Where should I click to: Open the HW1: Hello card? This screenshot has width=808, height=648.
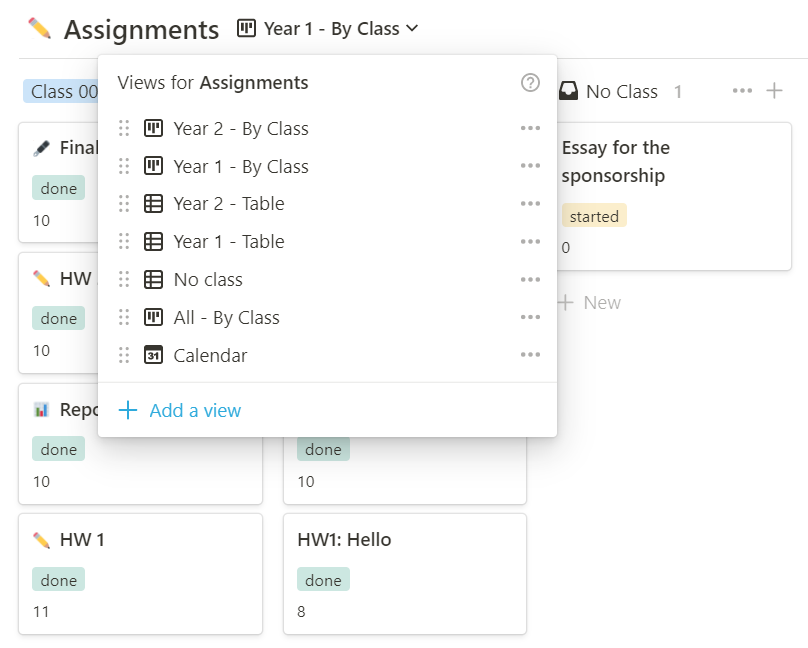point(344,540)
